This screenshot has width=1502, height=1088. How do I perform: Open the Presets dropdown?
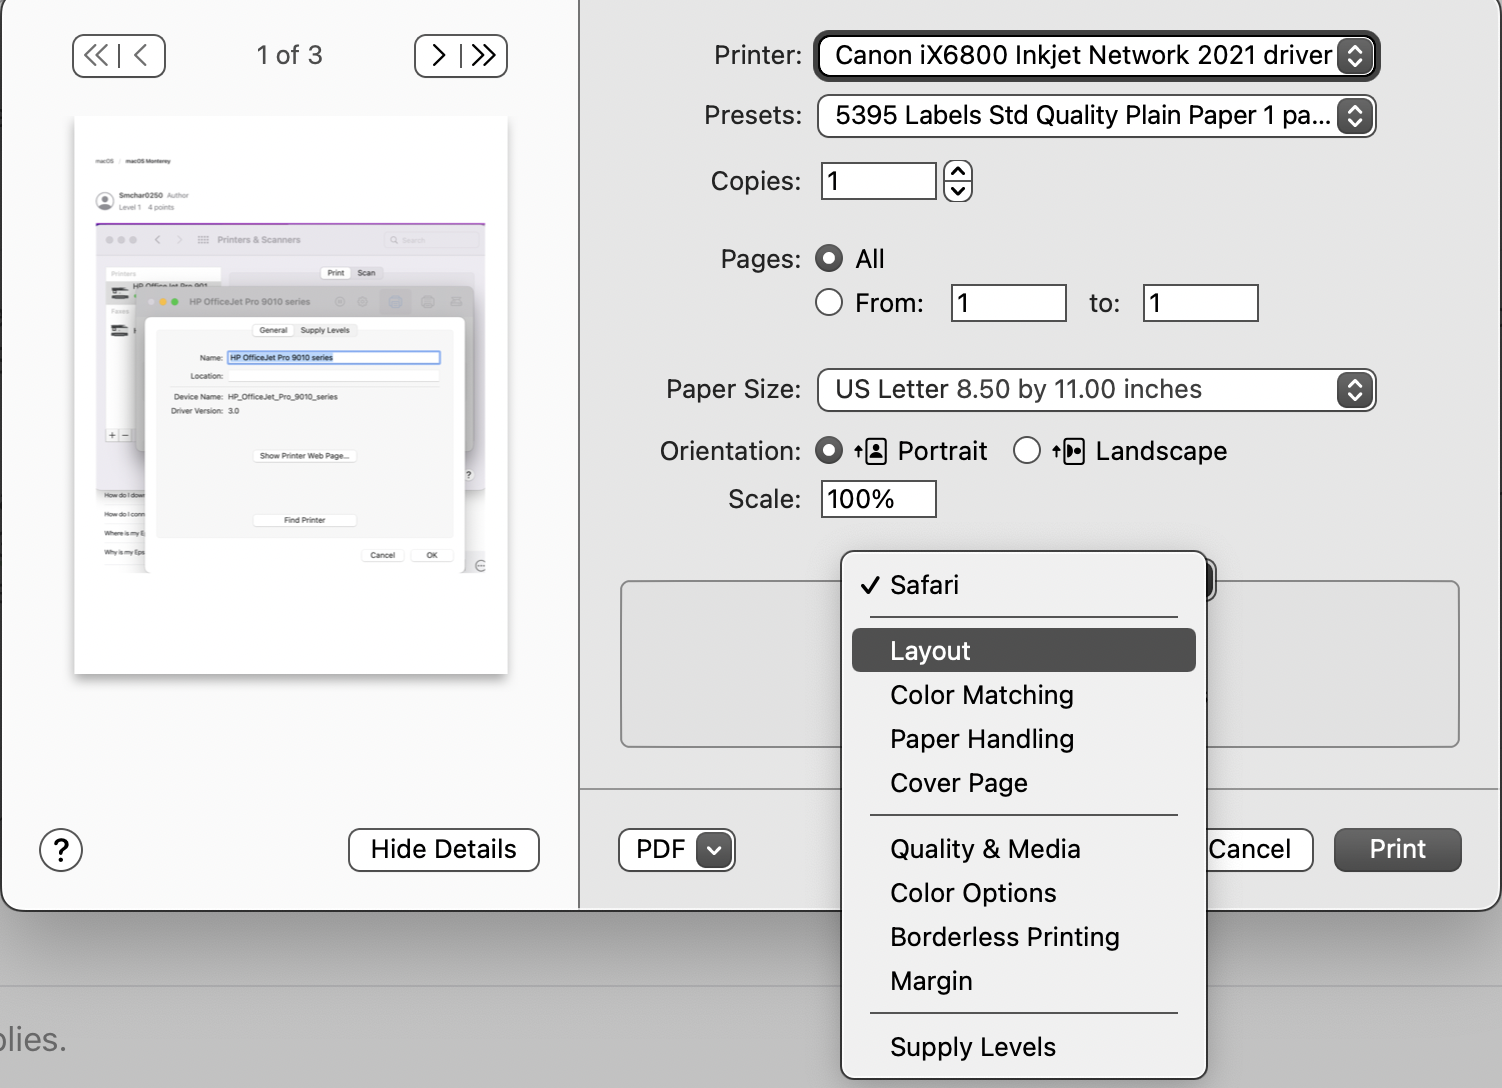1097,116
